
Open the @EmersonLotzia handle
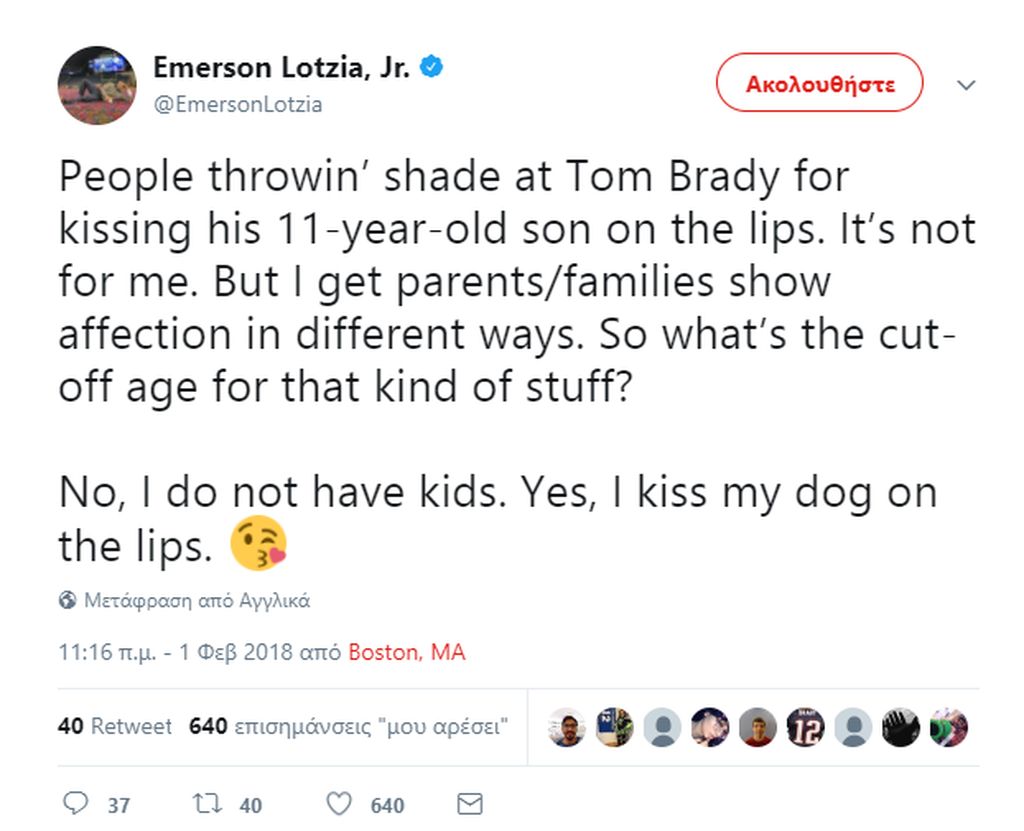(x=238, y=105)
